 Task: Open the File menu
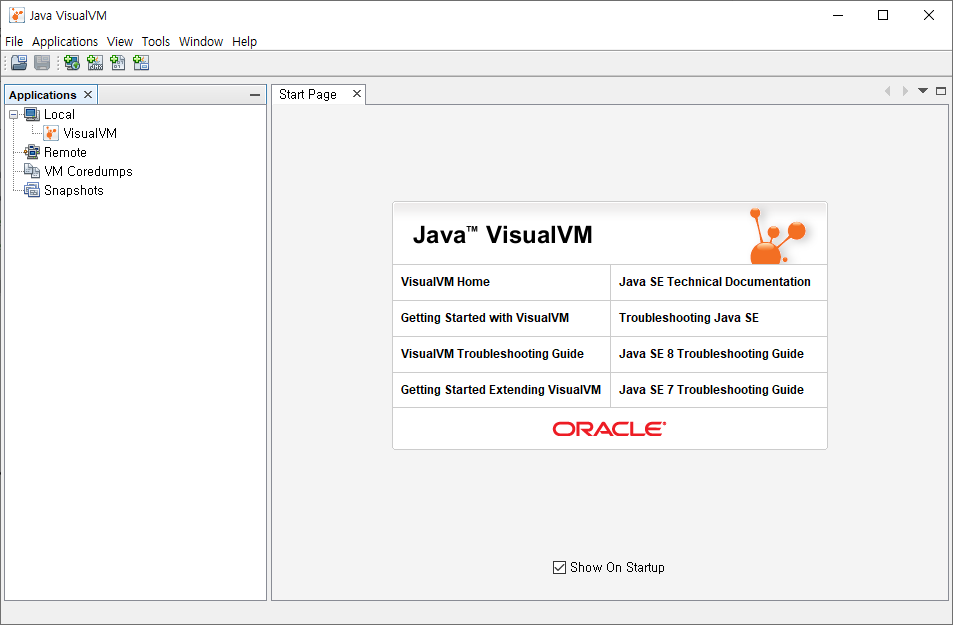pyautogui.click(x=14, y=41)
